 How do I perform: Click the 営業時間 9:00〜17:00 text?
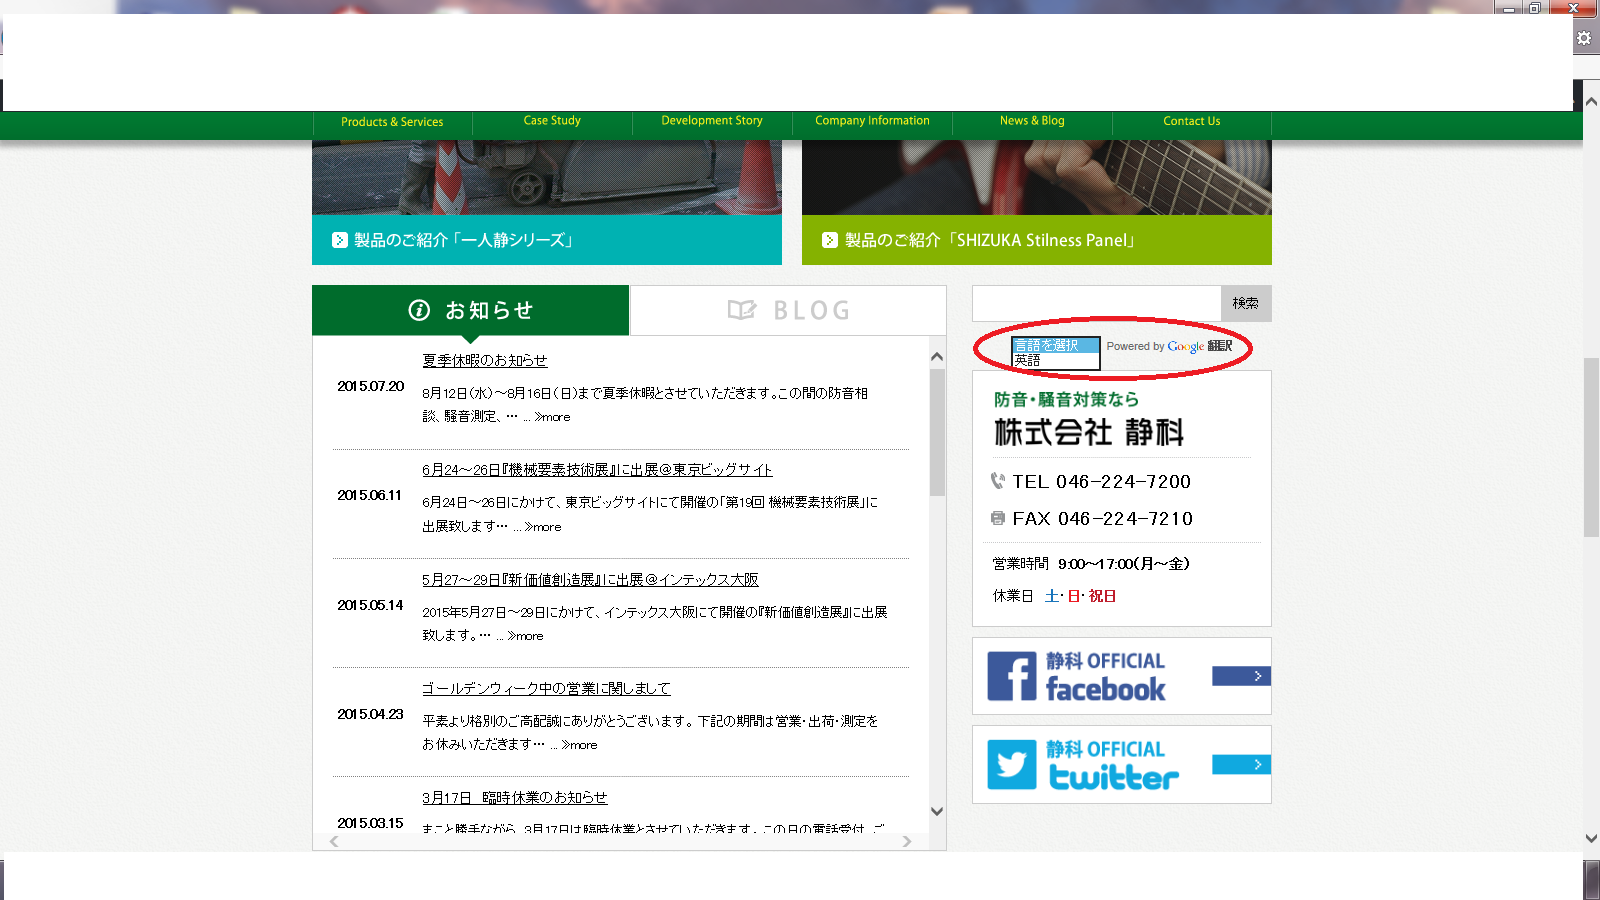1091,563
